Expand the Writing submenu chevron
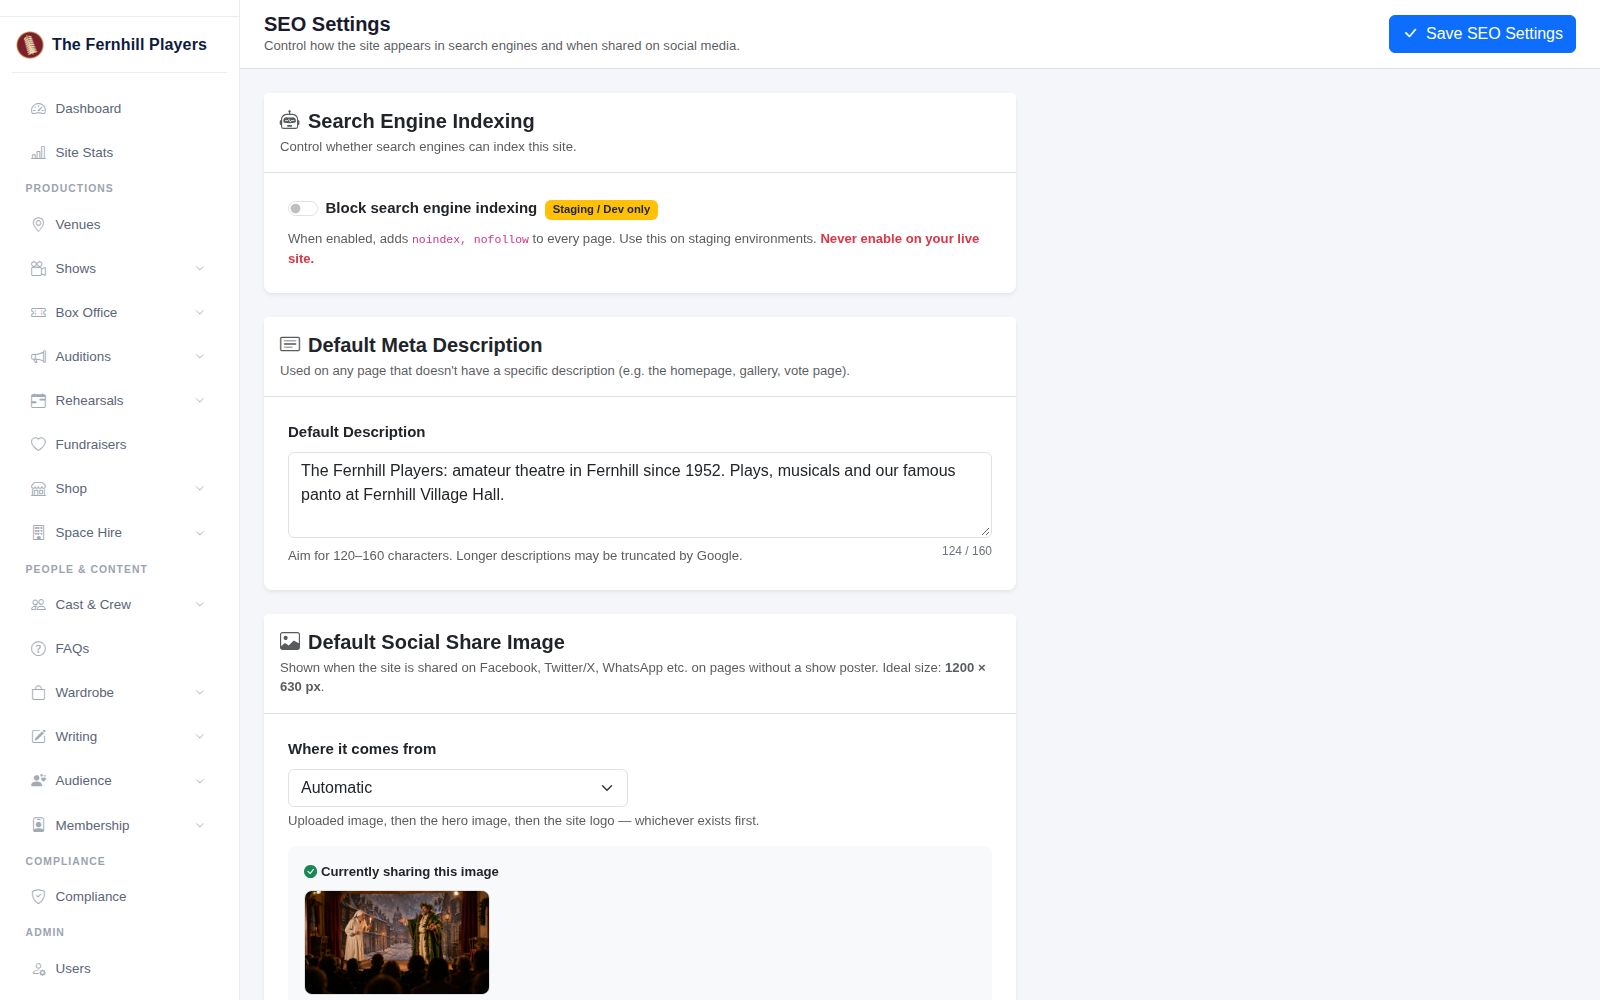This screenshot has height=1000, width=1600. tap(200, 737)
